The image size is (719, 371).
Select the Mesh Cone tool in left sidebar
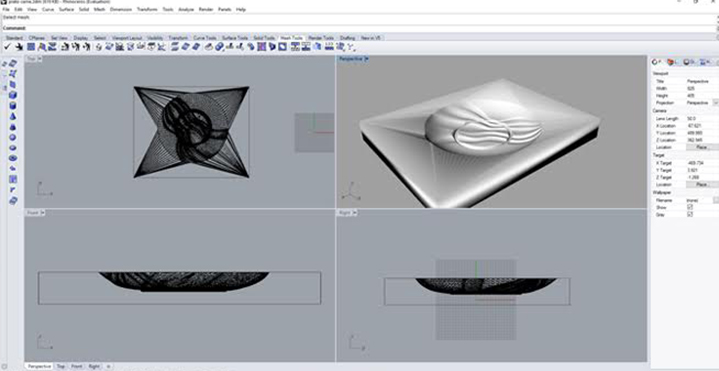click(13, 116)
